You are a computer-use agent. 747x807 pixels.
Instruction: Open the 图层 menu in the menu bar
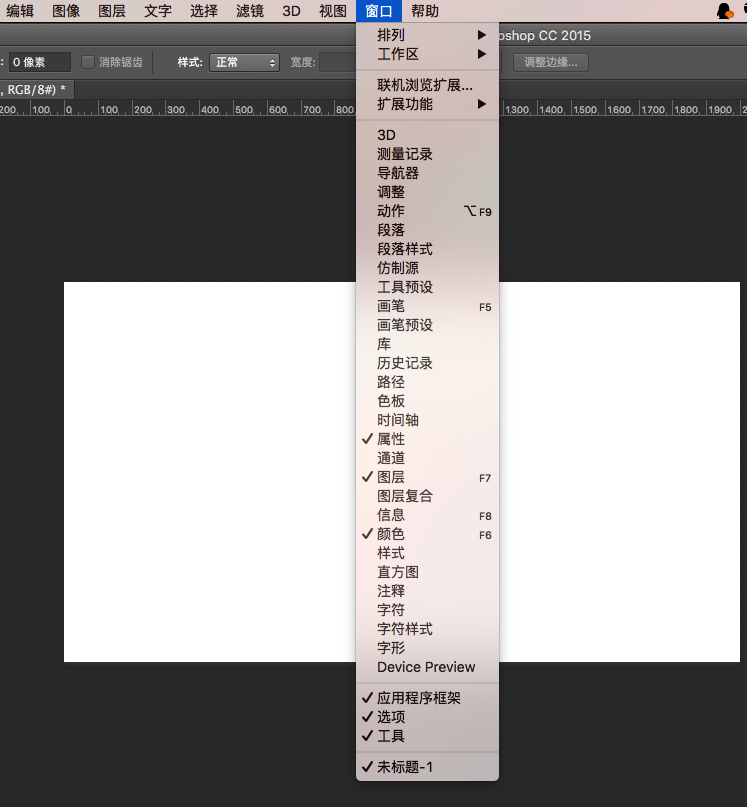tap(112, 11)
